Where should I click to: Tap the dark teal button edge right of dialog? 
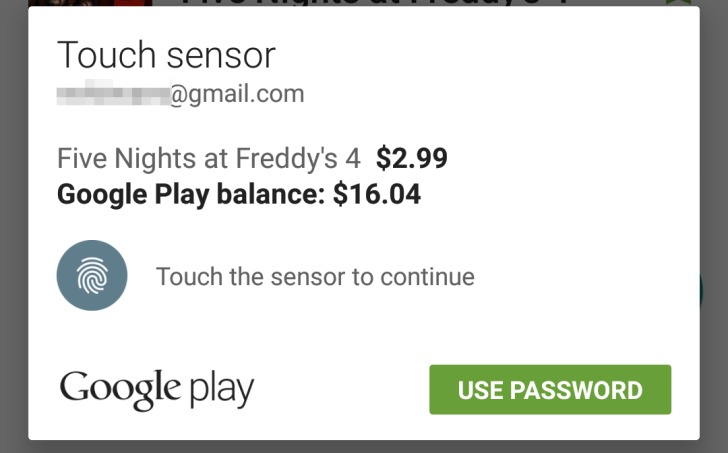702,290
